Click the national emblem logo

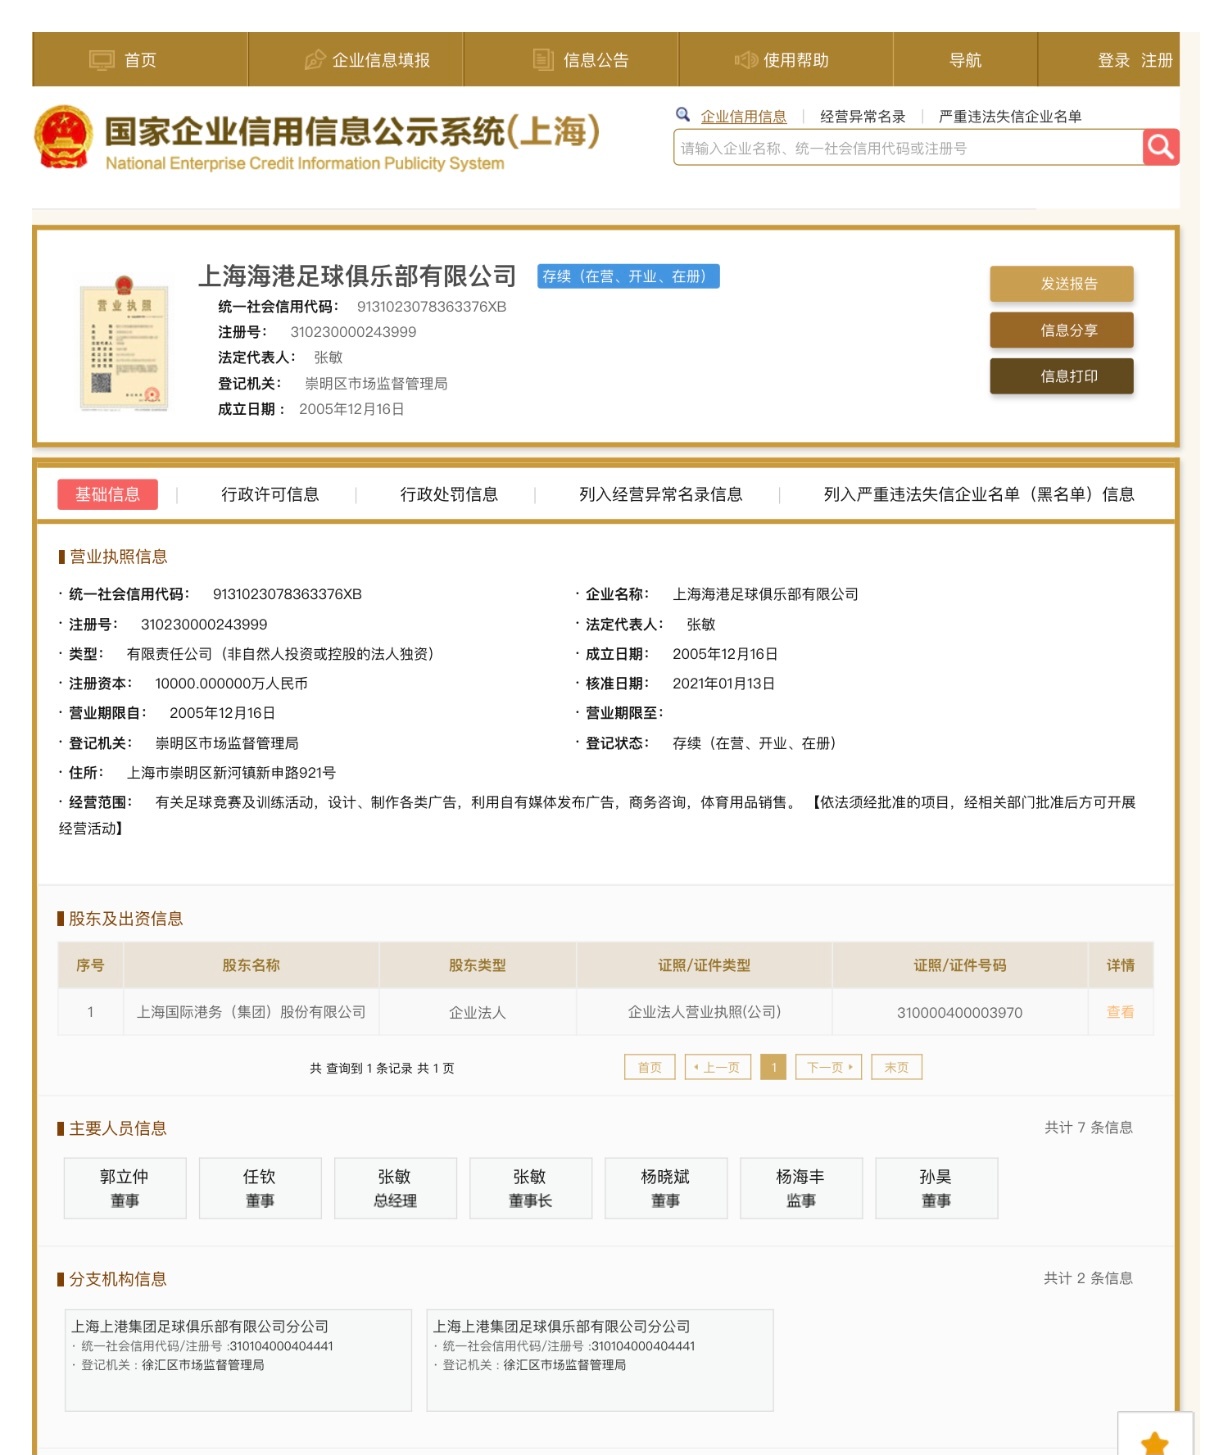tap(63, 138)
